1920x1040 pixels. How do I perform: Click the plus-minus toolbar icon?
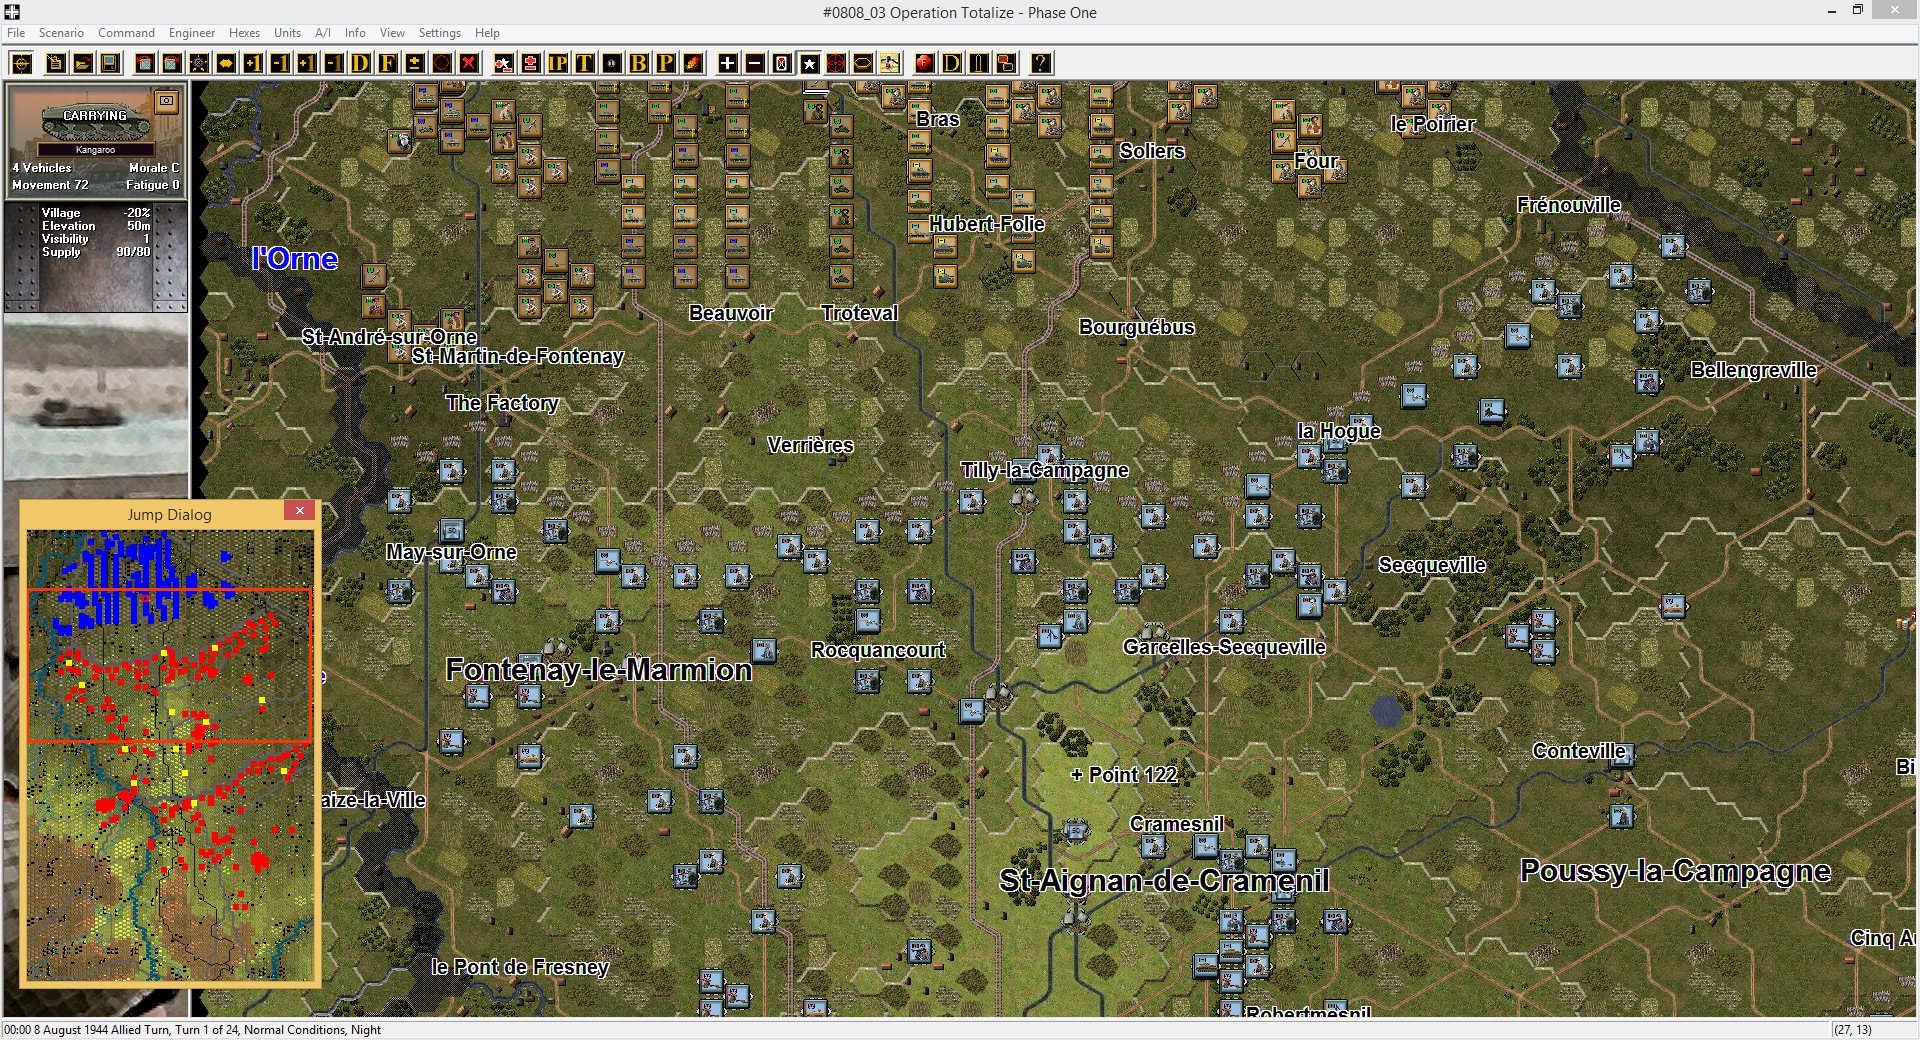[415, 64]
